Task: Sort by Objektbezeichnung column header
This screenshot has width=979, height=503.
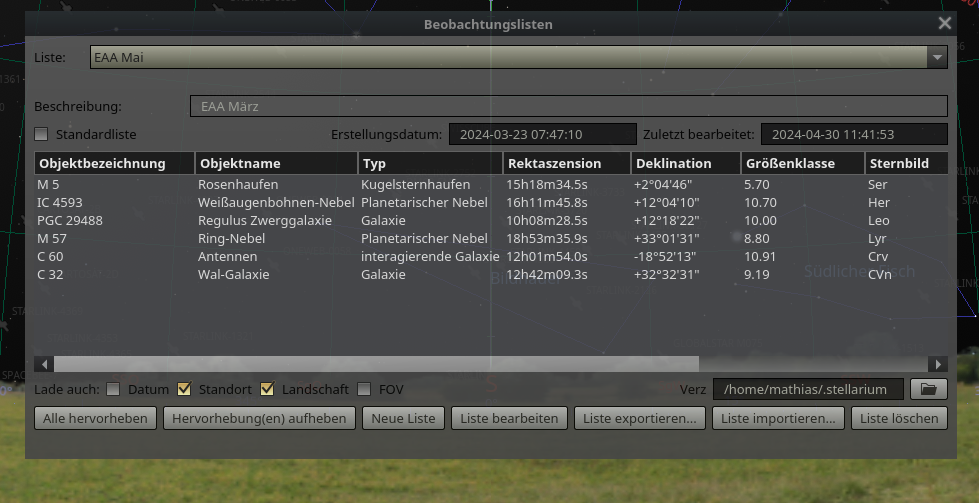Action: tap(114, 164)
